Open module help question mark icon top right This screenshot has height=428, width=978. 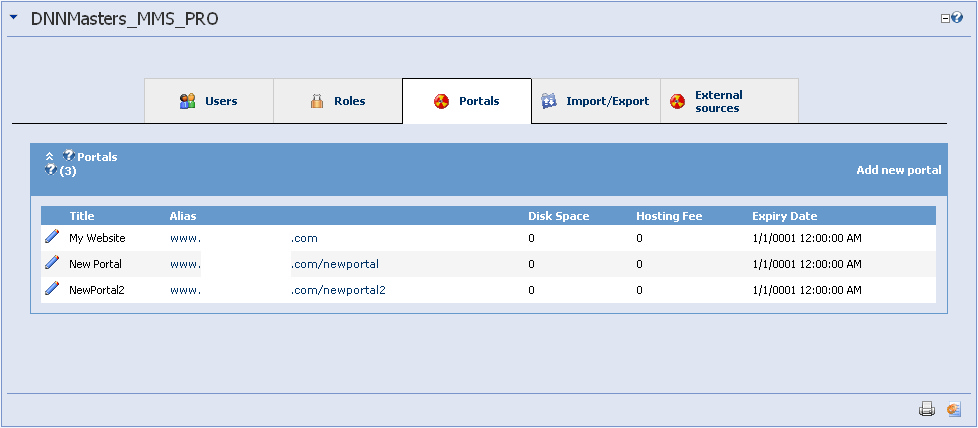957,18
